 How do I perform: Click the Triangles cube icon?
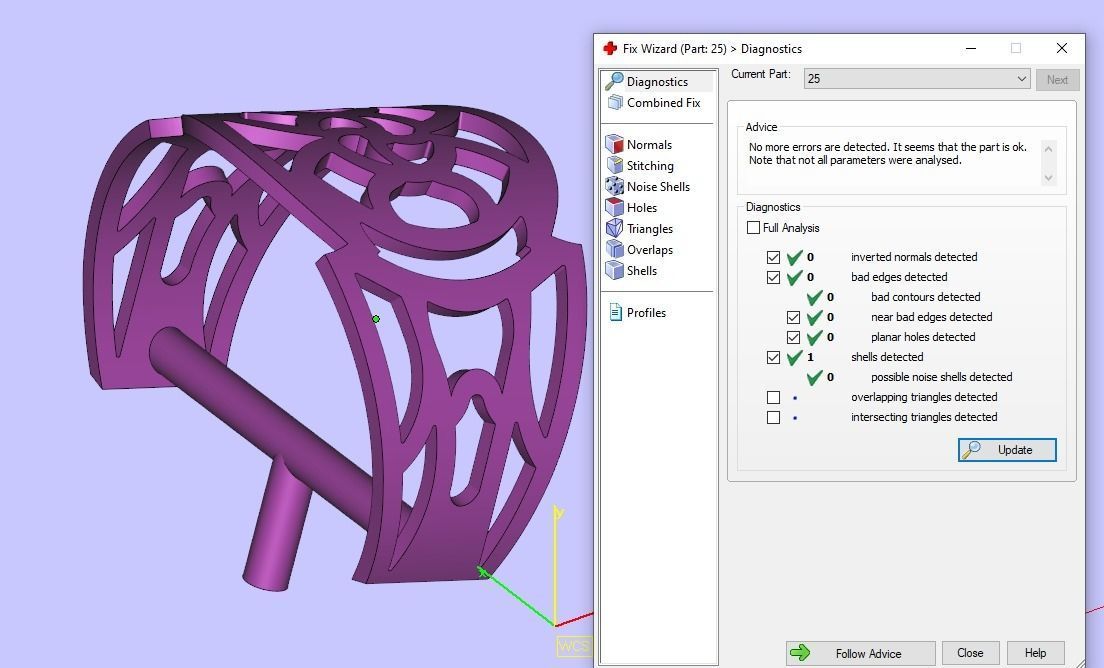(615, 228)
